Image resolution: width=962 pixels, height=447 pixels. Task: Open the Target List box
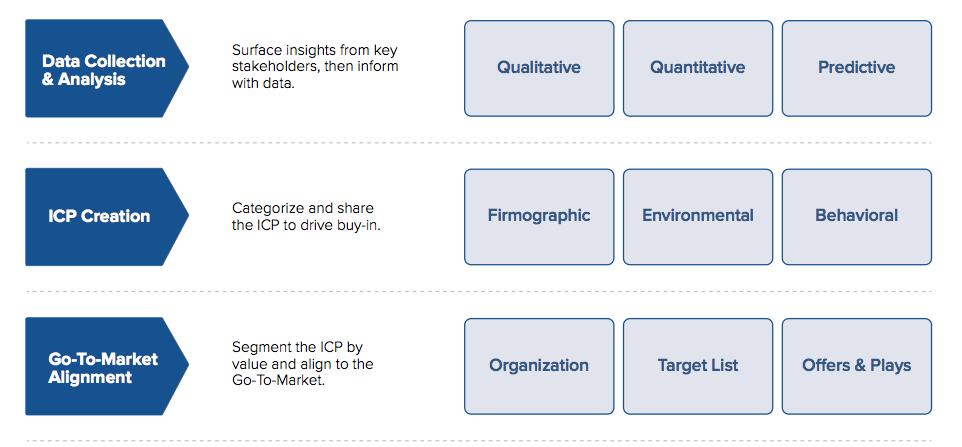(697, 366)
